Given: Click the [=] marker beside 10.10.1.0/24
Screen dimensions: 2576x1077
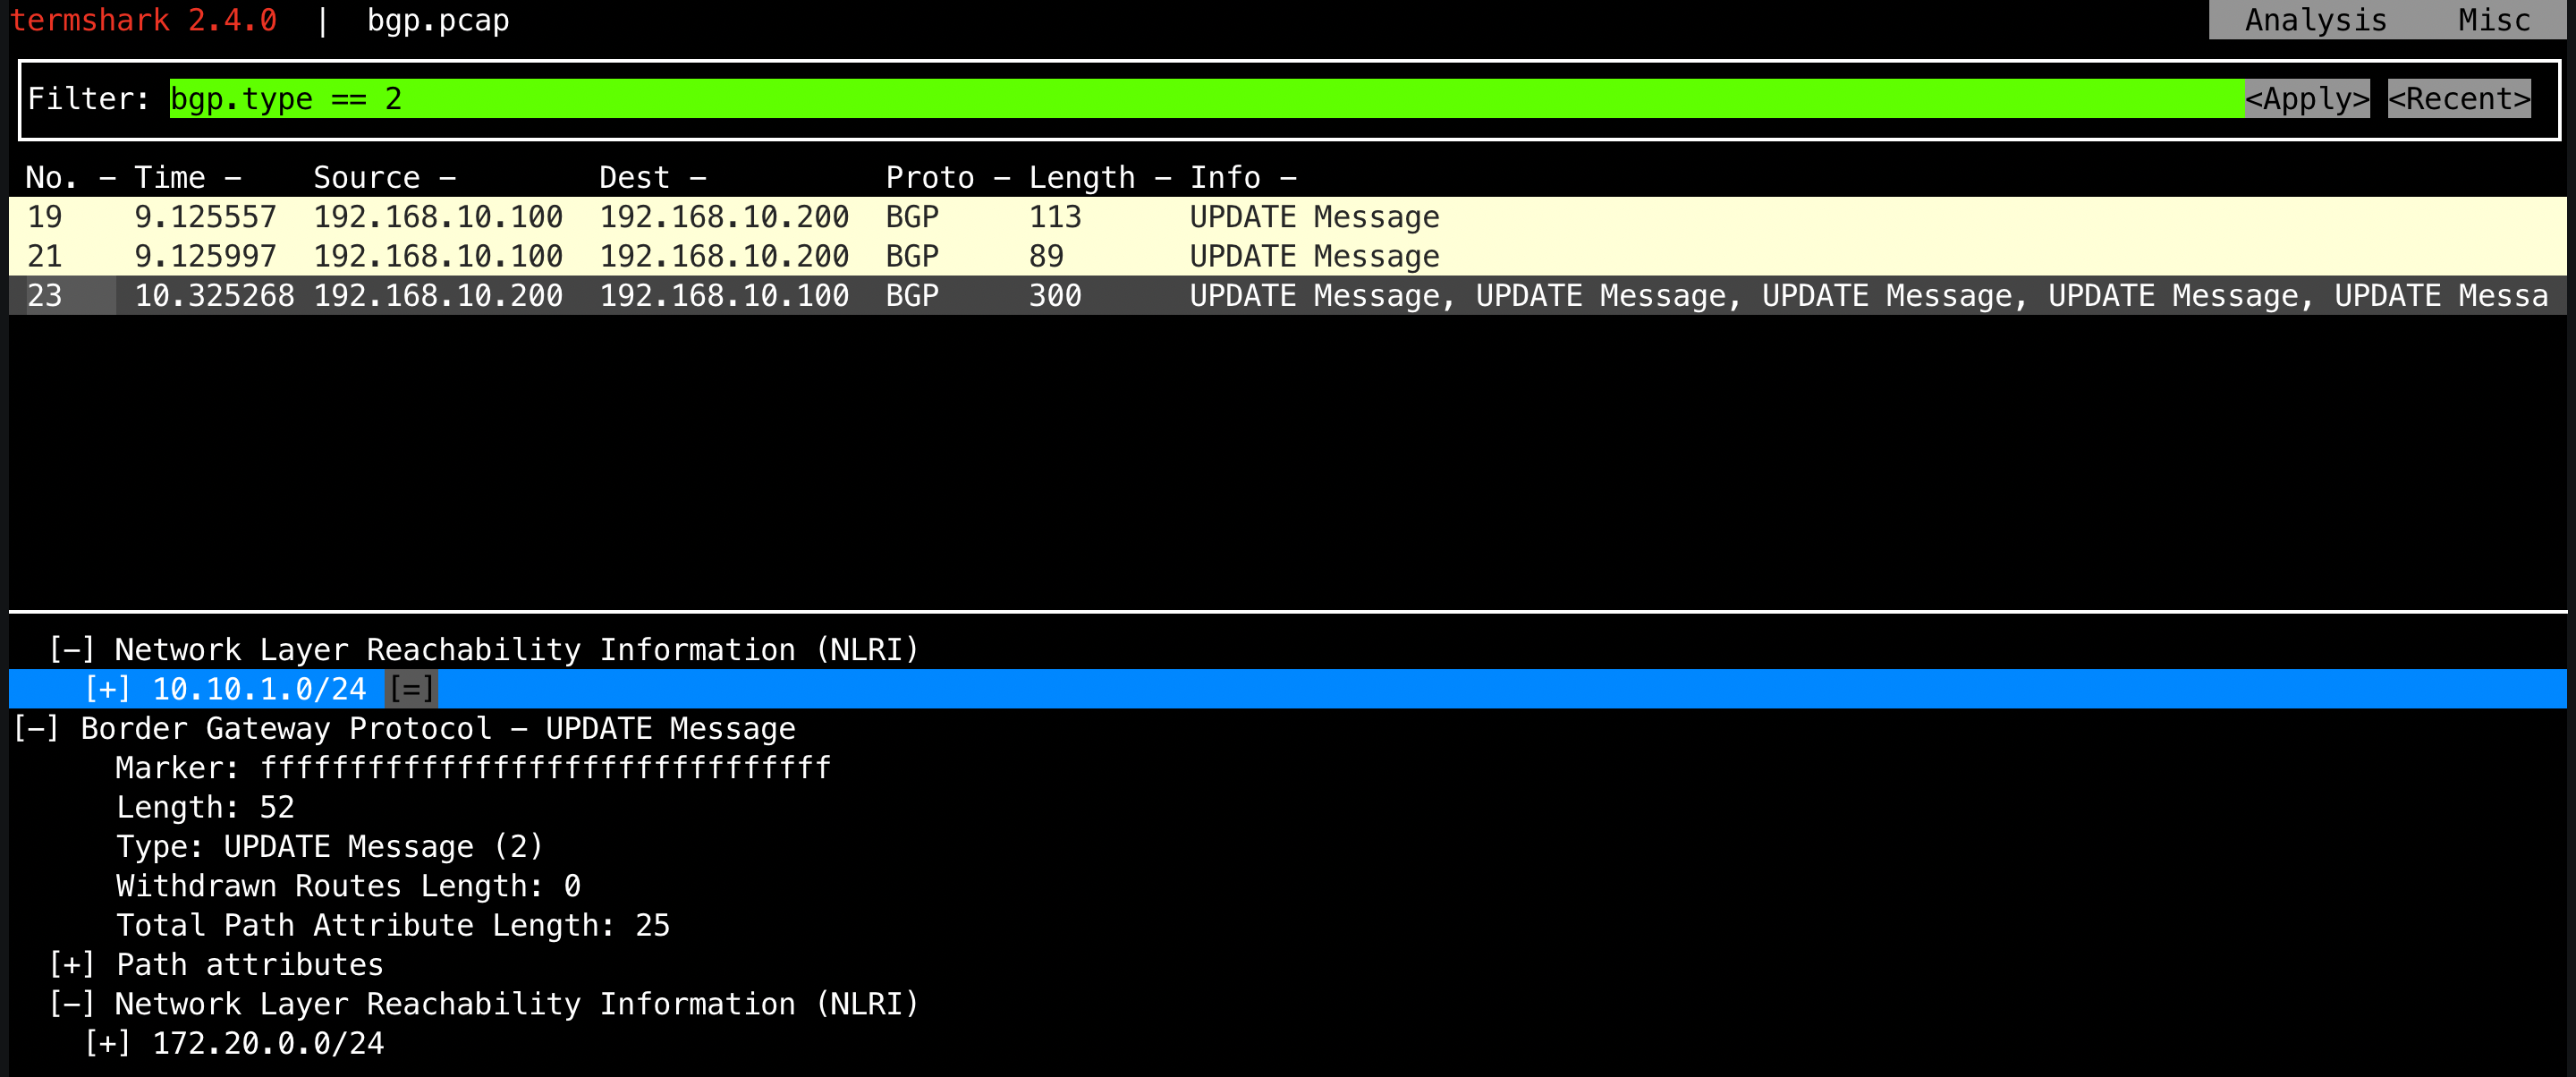Looking at the screenshot, I should pos(411,689).
